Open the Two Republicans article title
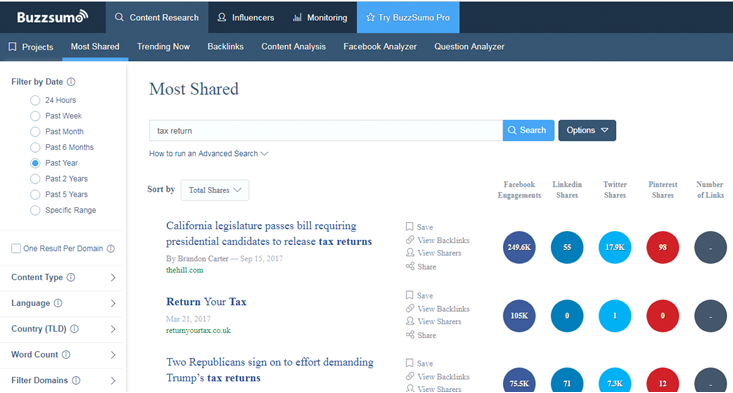The width and height of the screenshot is (733, 393). tap(270, 370)
